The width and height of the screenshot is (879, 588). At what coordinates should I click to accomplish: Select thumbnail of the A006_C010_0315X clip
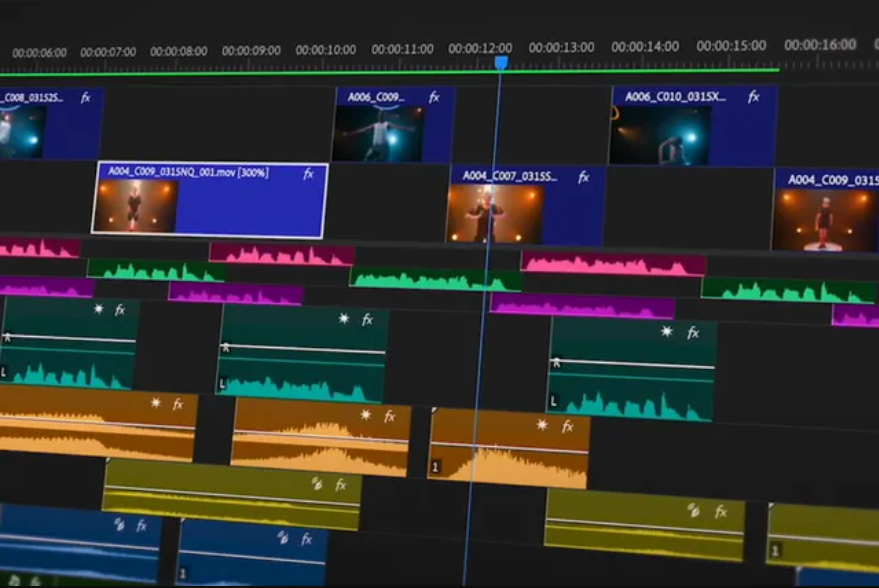point(660,135)
